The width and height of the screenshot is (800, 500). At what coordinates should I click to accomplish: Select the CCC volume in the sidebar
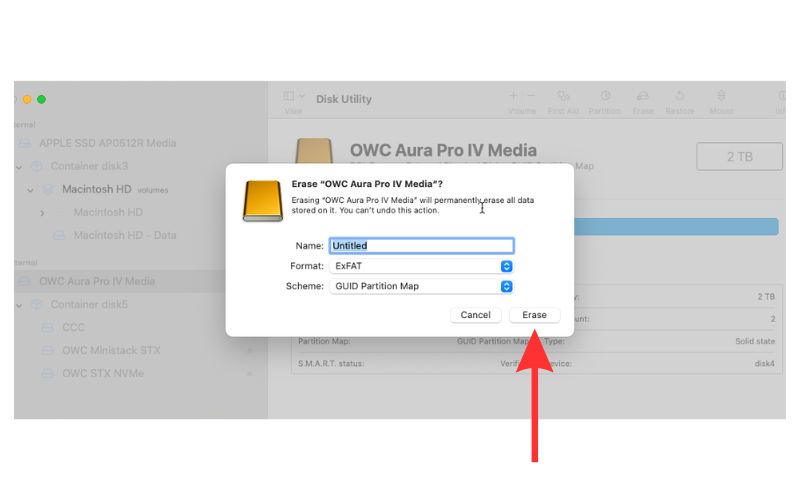[x=73, y=328]
